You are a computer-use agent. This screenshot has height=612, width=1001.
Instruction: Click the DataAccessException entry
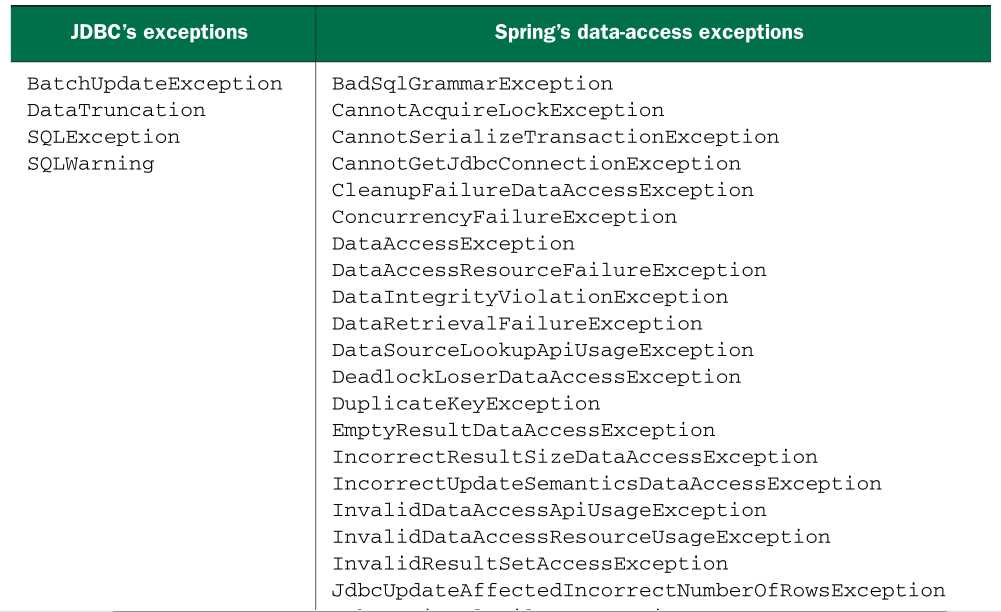coord(453,244)
